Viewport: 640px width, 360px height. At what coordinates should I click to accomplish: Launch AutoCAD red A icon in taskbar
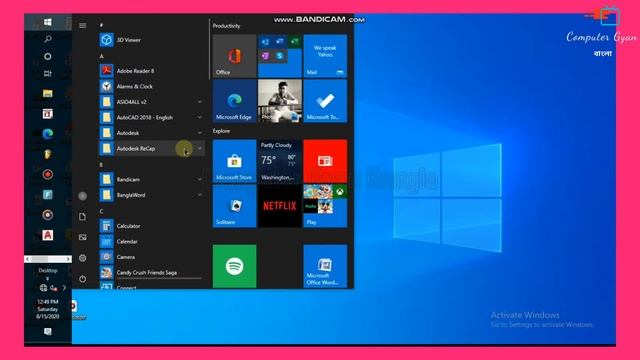point(48,235)
